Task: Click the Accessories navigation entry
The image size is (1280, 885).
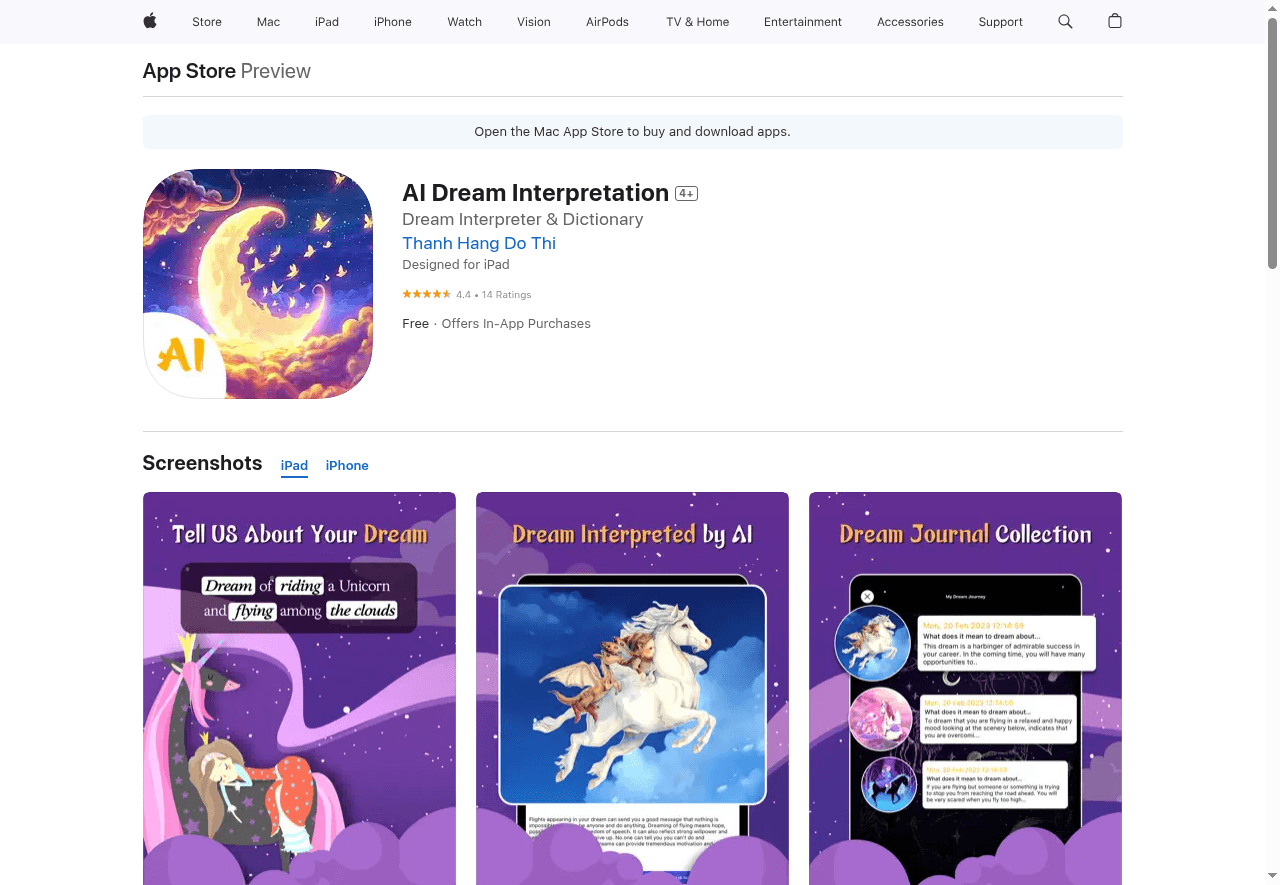Action: [x=910, y=22]
